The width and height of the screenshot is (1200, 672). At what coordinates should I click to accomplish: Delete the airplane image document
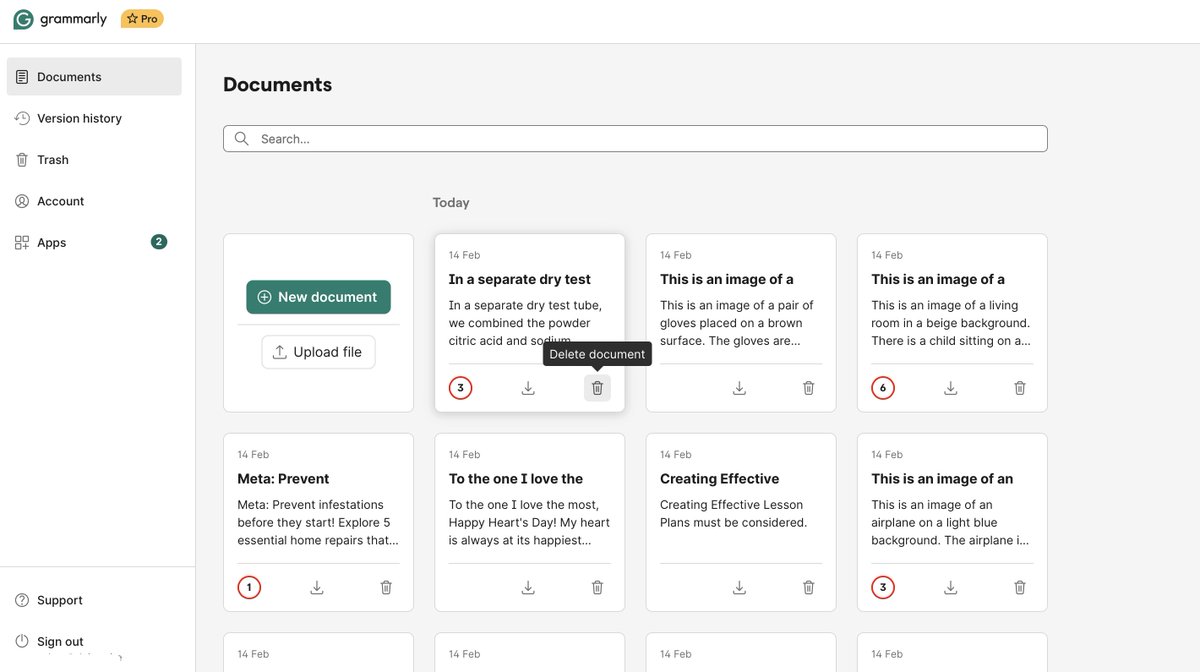[1020, 587]
